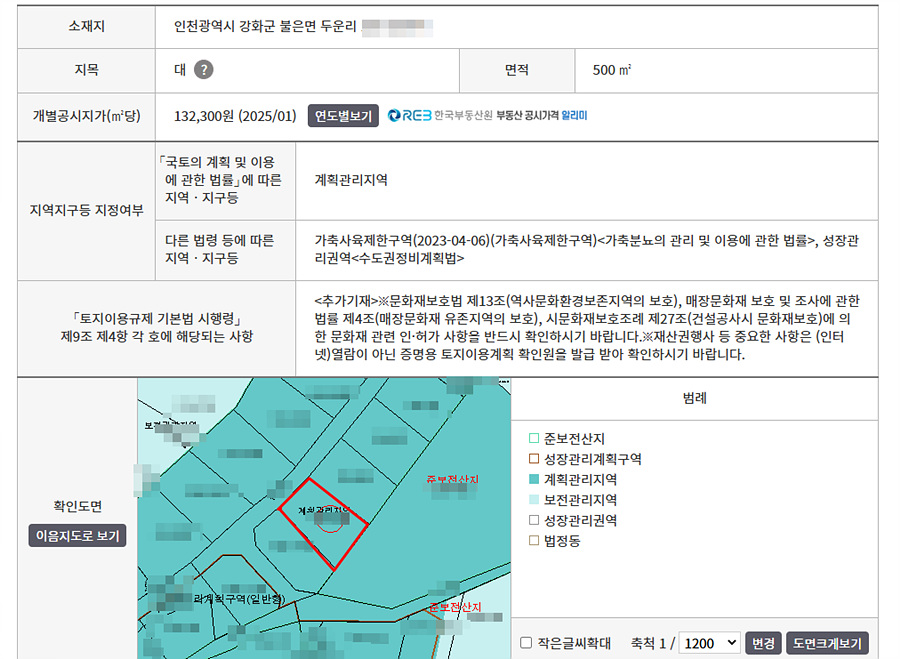Click the 보전관리지역 light teal legend icon
900x659 pixels.
[x=534, y=500]
